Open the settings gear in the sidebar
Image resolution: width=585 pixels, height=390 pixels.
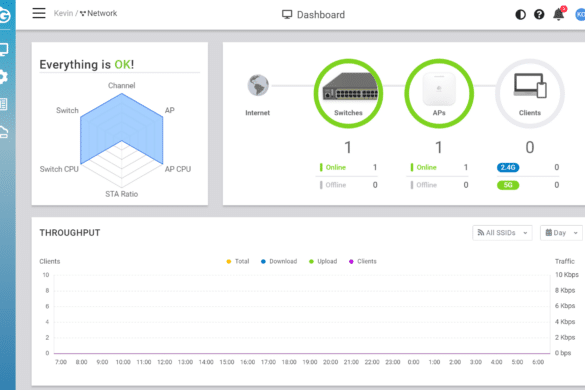click(3, 77)
